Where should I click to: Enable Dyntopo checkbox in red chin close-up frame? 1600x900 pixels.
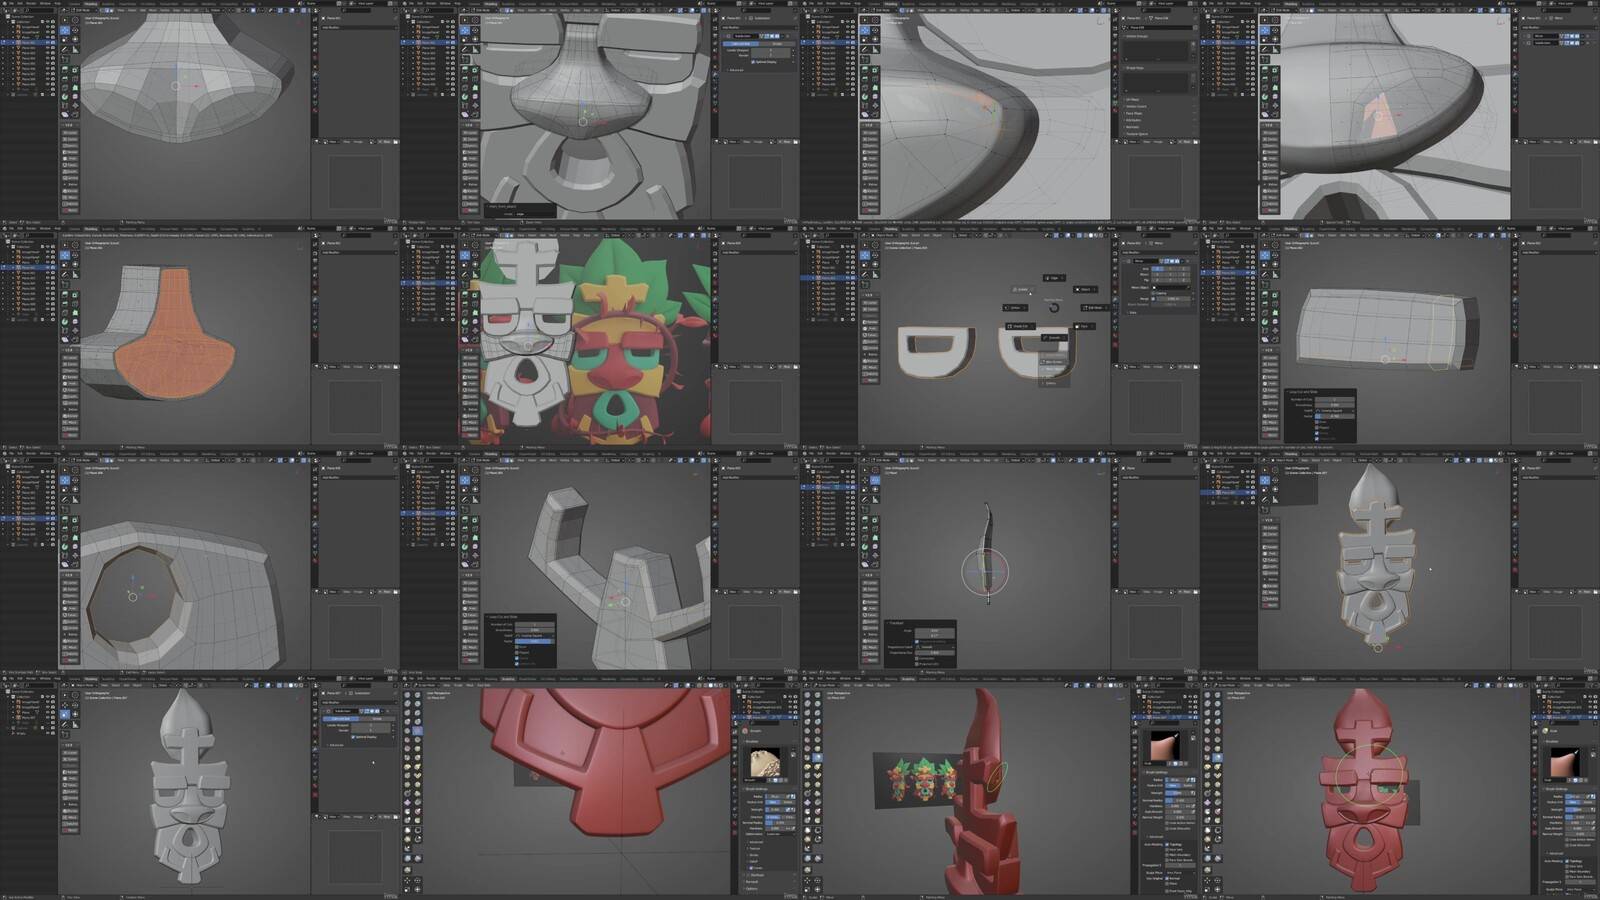pyautogui.click(x=750, y=874)
